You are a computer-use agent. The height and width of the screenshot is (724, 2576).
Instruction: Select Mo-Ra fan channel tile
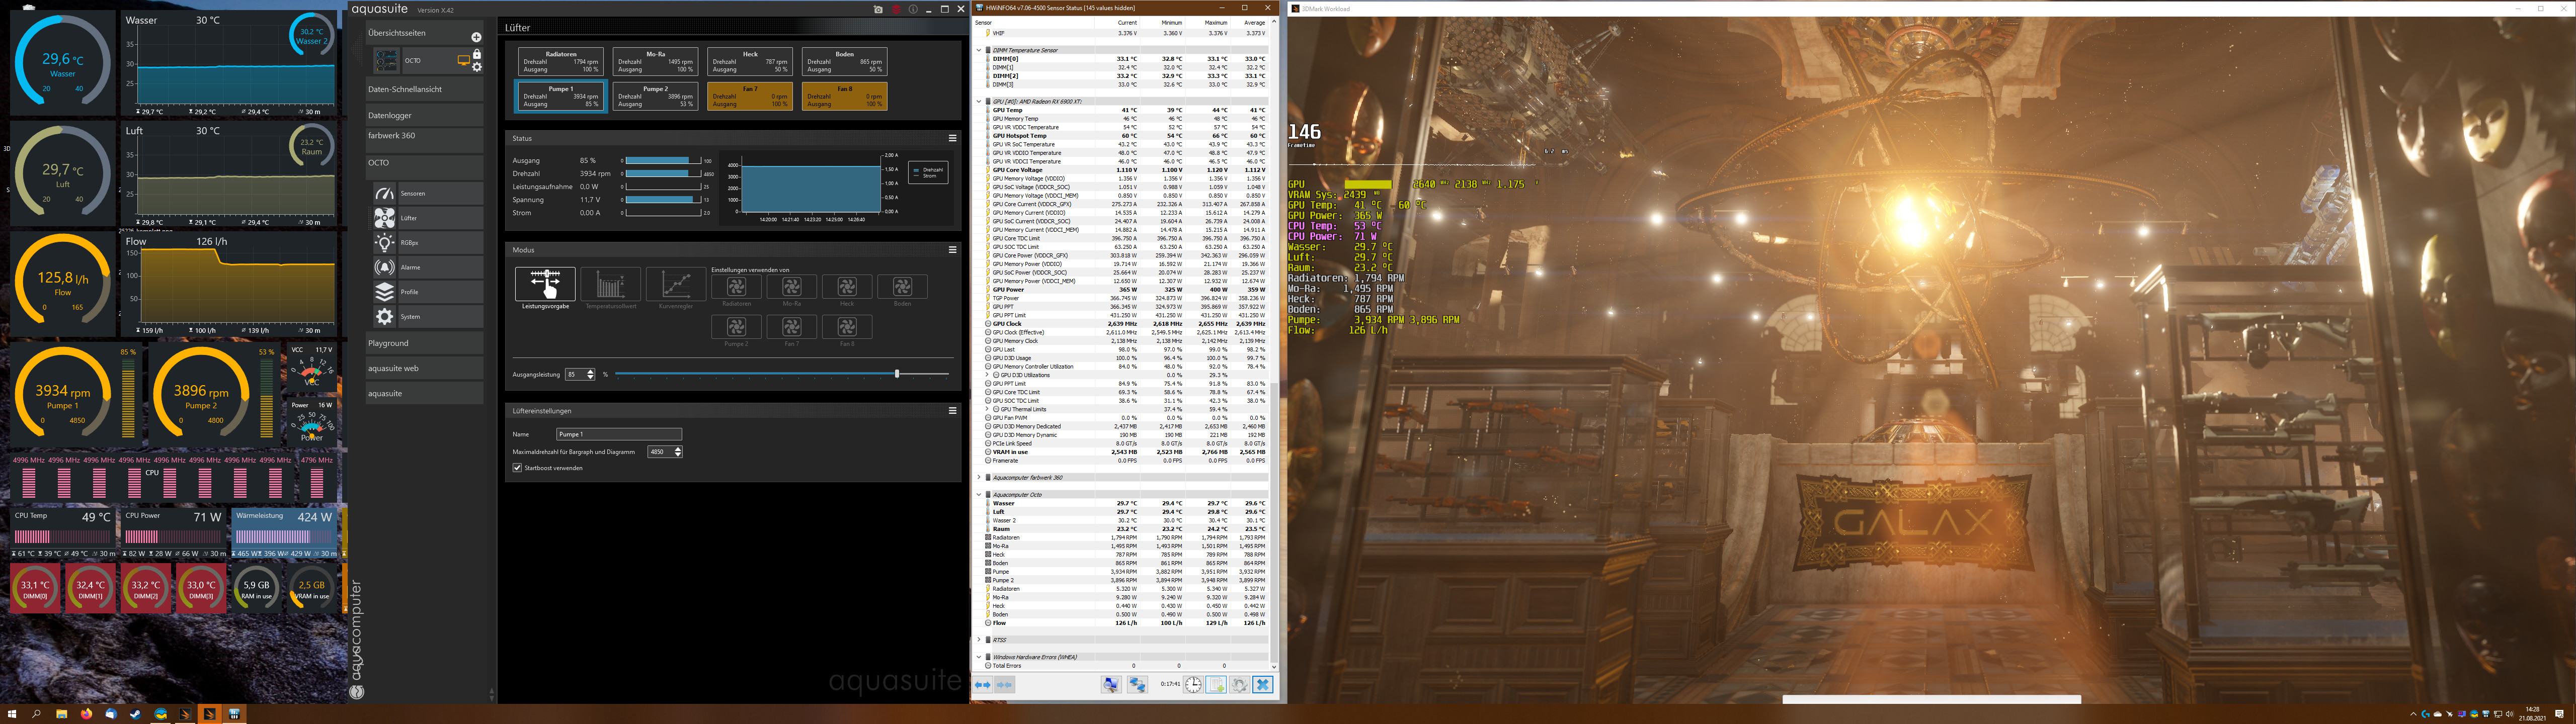point(655,61)
